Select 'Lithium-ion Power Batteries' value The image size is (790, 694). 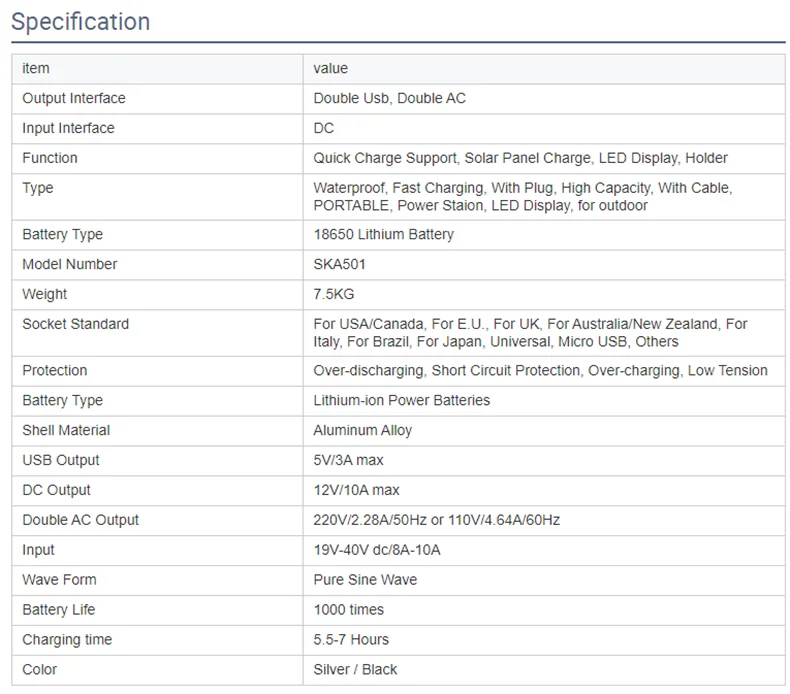pos(402,400)
